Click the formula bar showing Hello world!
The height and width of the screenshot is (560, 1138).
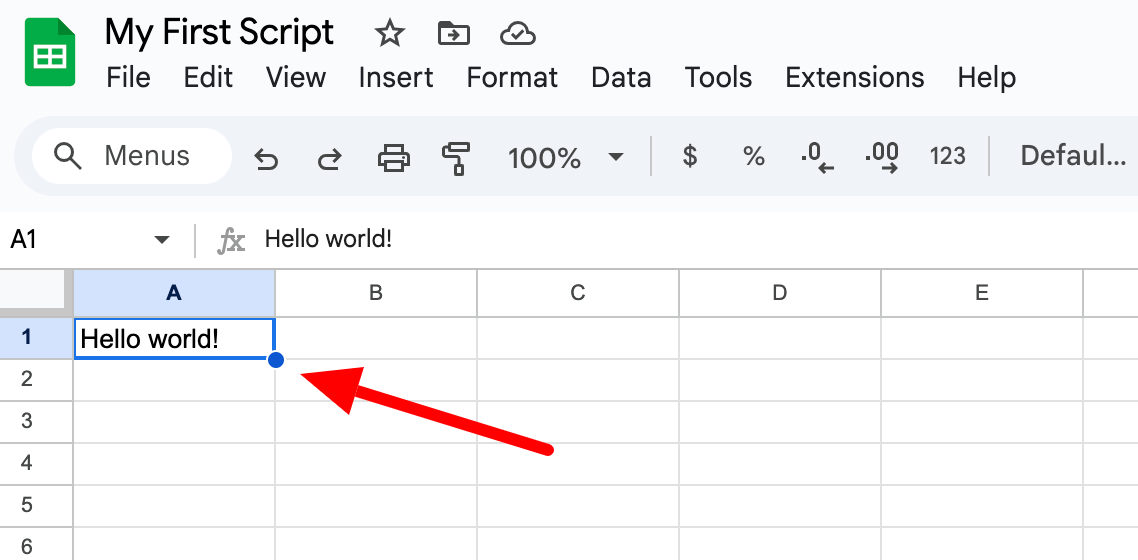pyautogui.click(x=697, y=239)
